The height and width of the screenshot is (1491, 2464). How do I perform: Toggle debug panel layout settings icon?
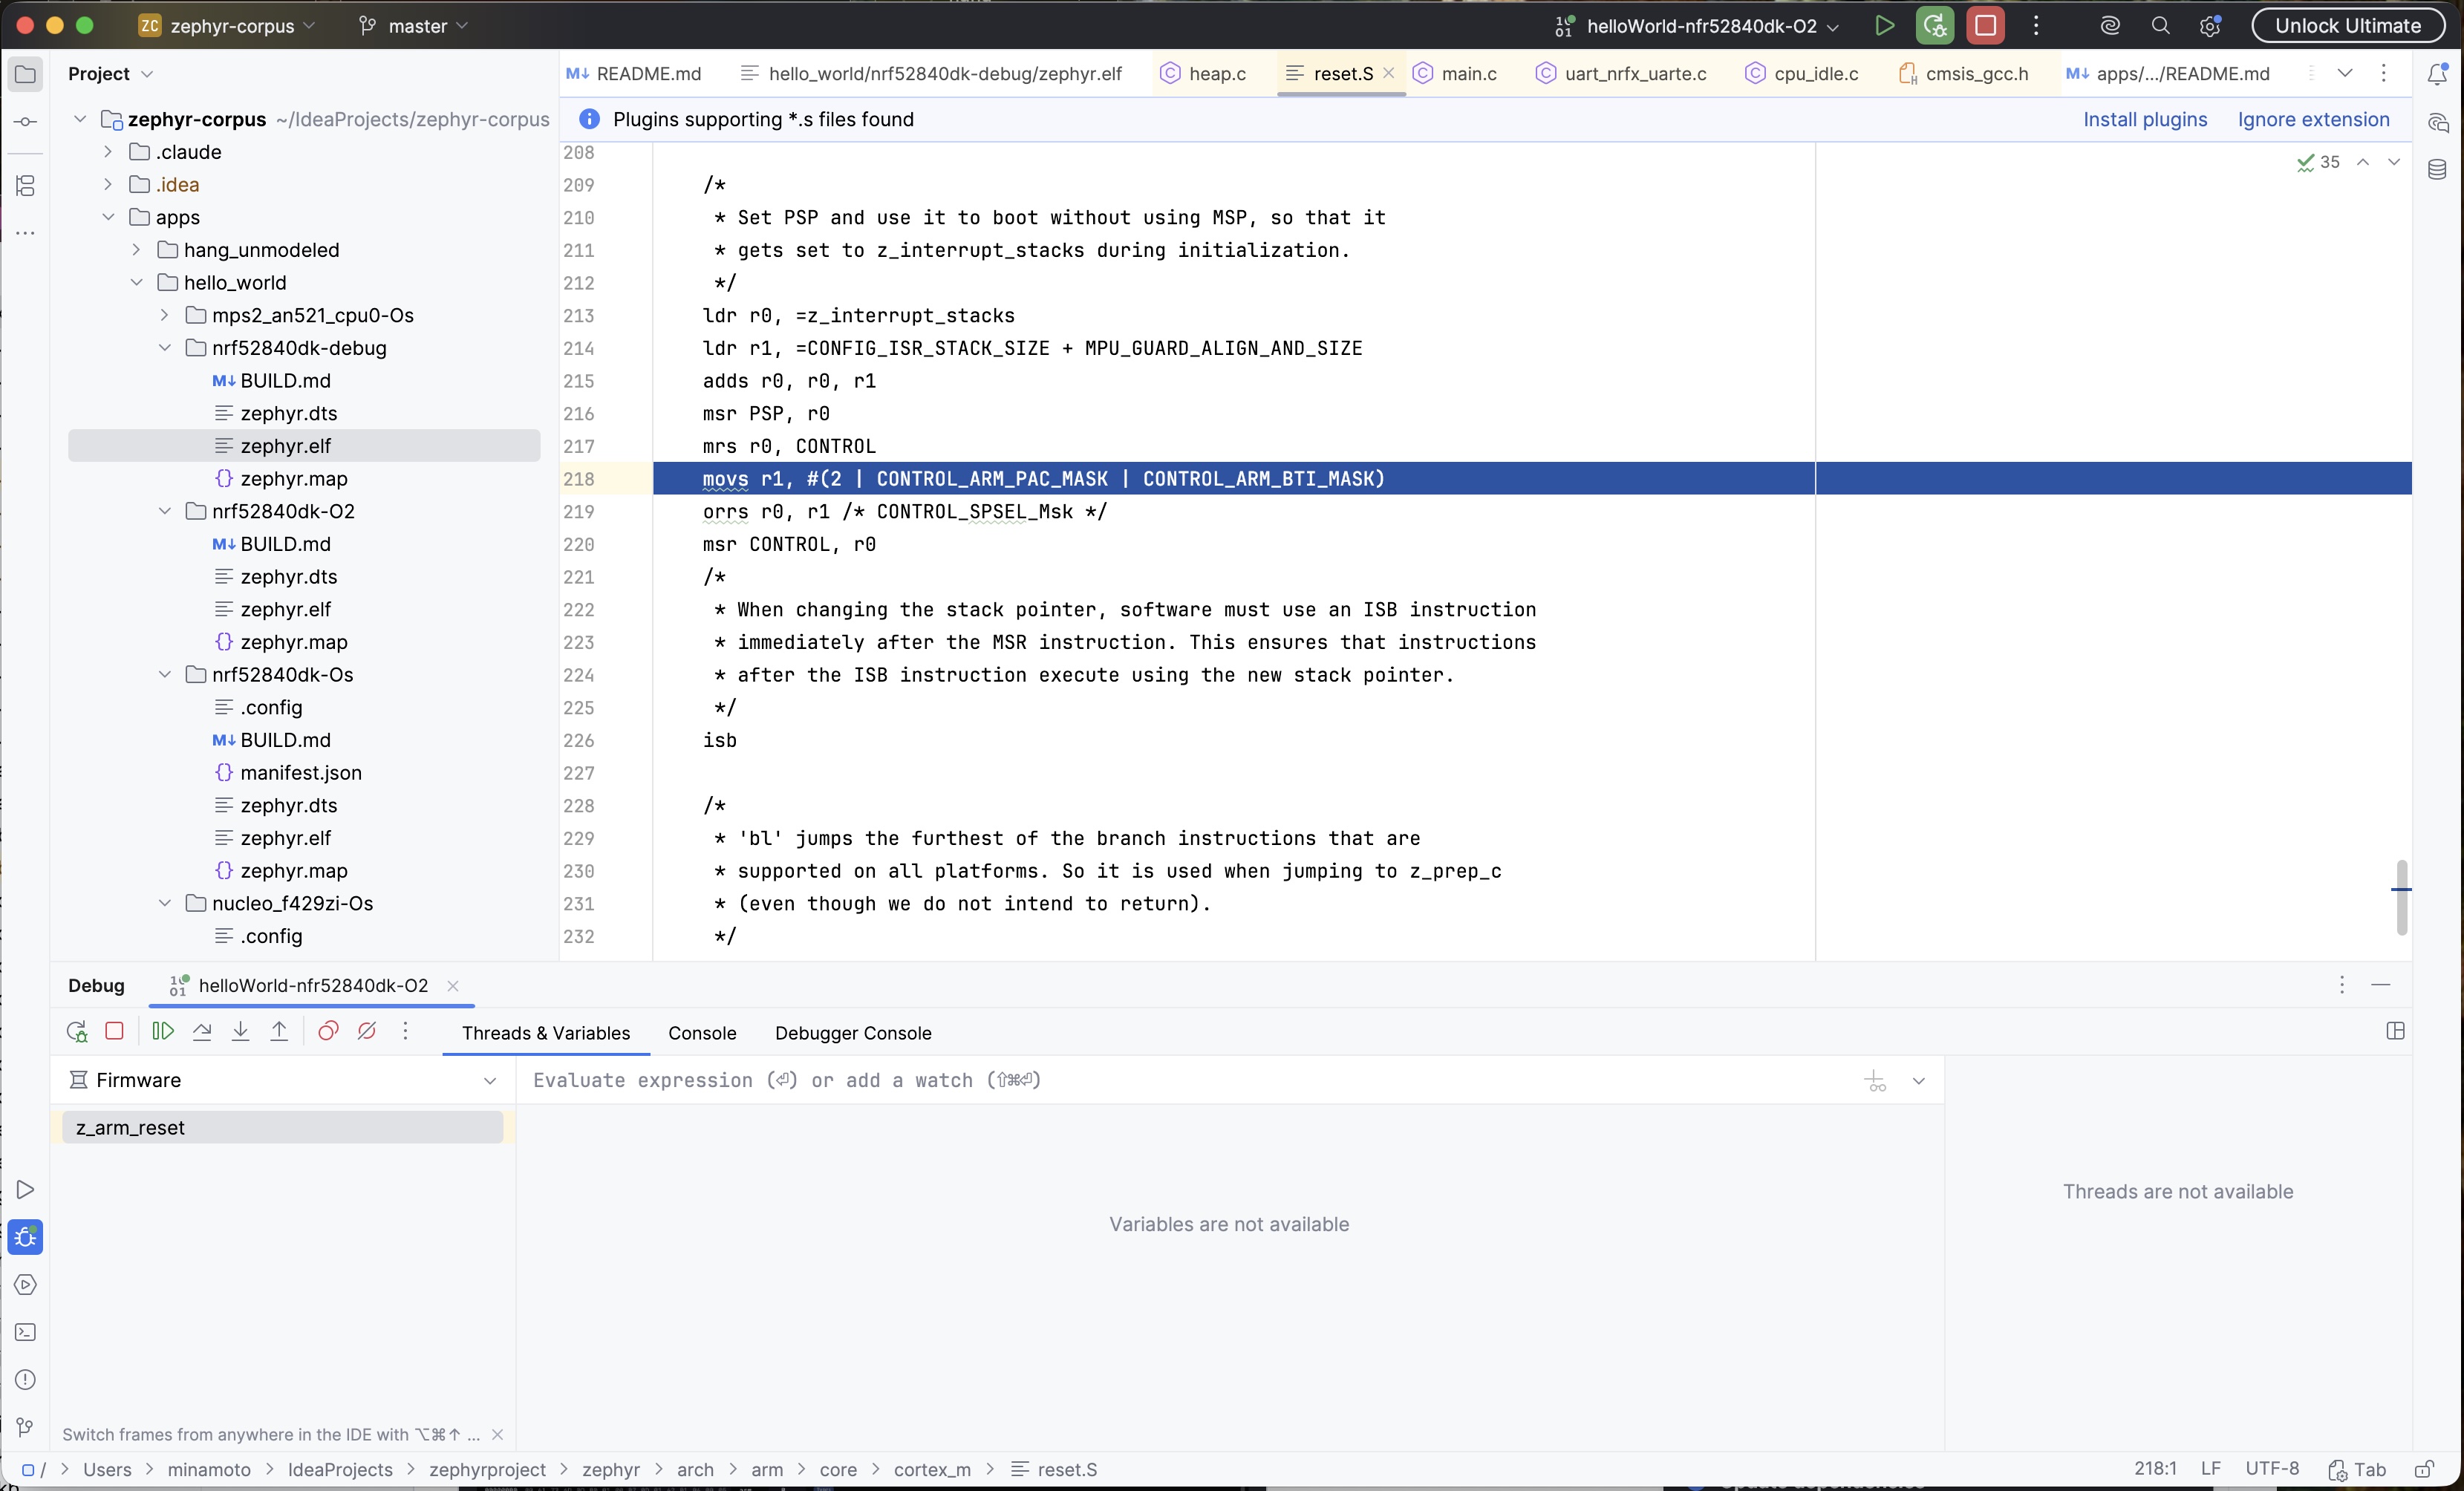point(2395,1031)
